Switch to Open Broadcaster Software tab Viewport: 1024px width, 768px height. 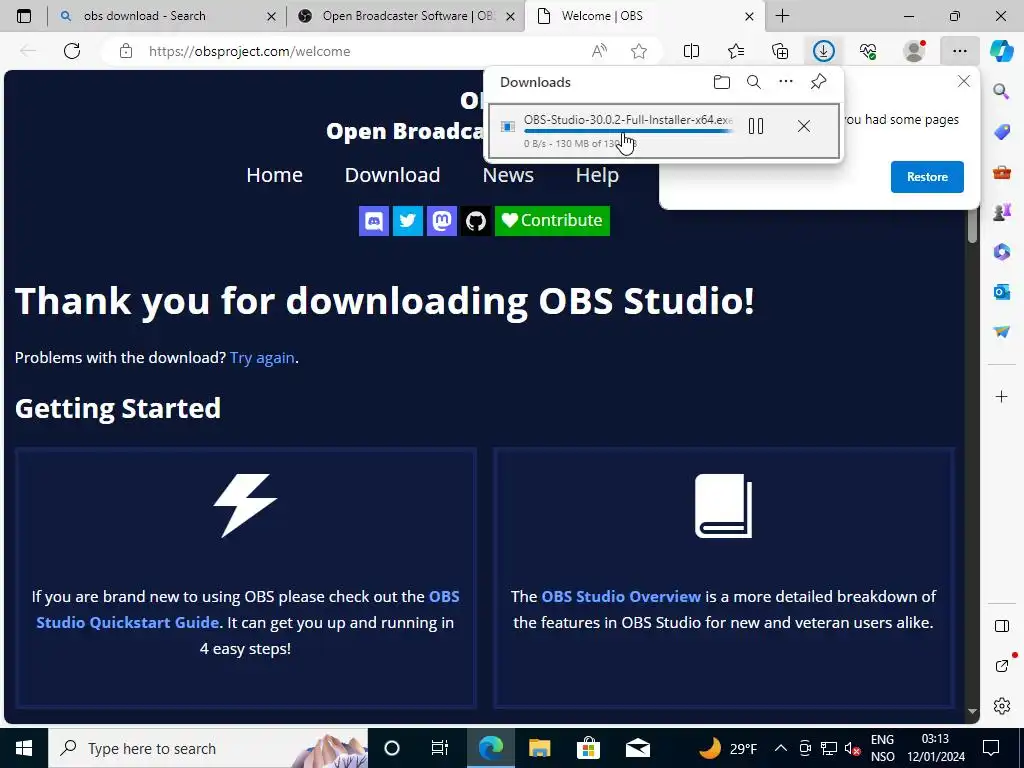[x=405, y=16]
